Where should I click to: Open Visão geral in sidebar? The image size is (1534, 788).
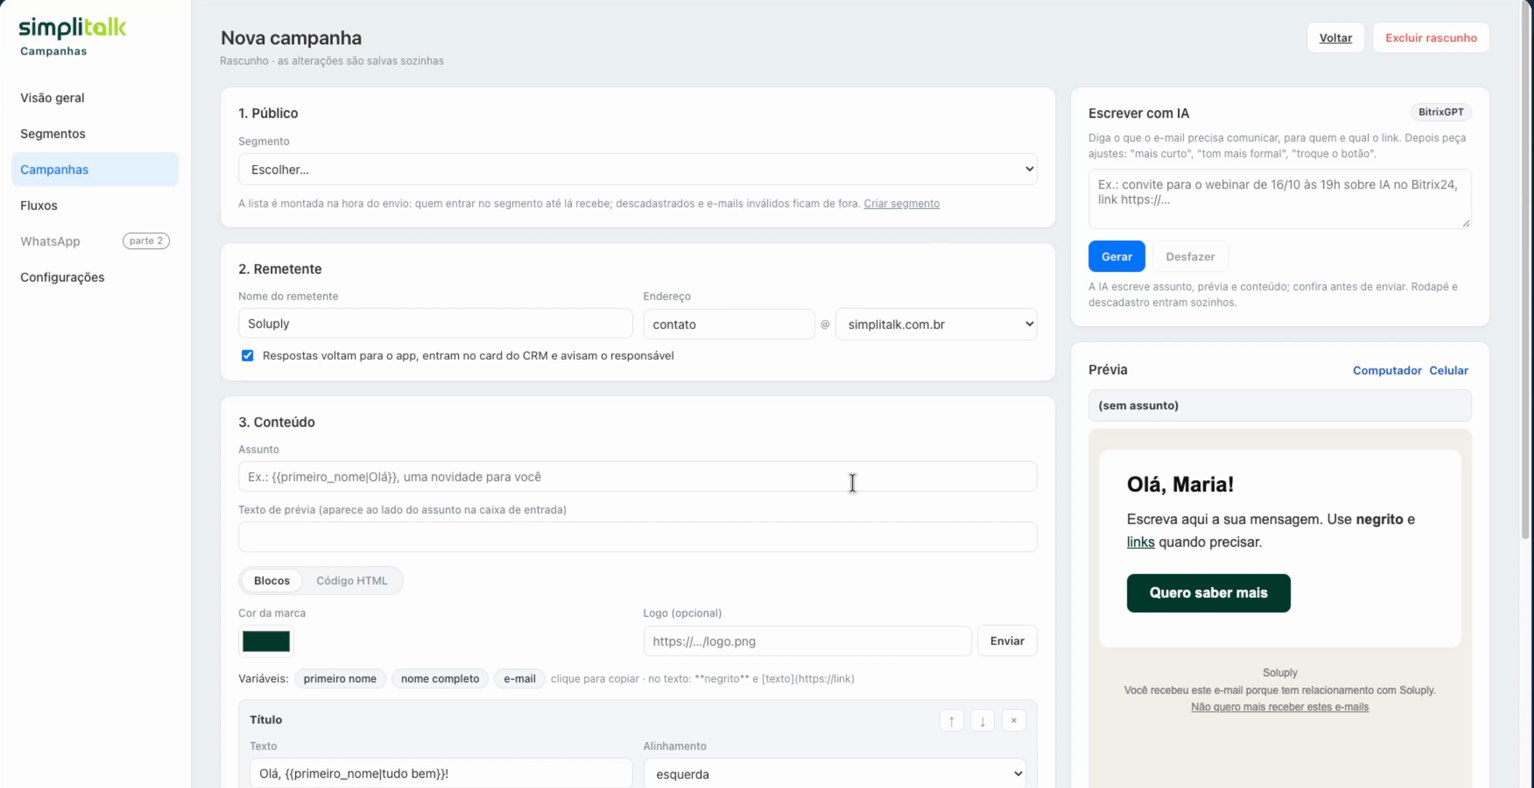click(94, 98)
